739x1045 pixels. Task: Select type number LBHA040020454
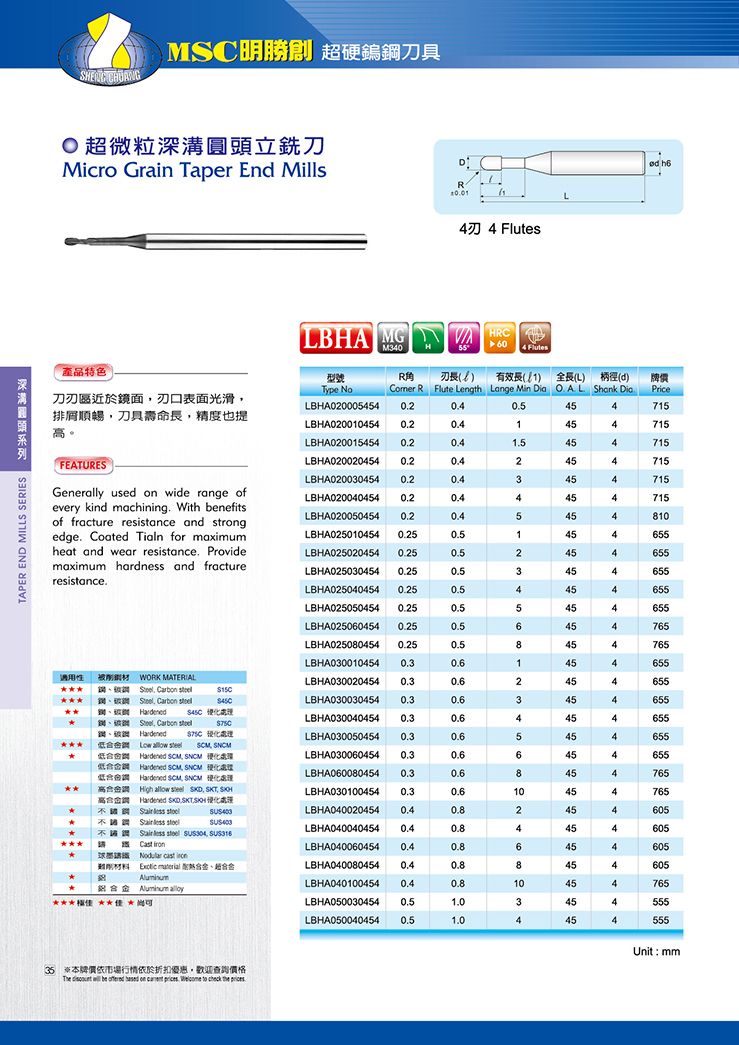coord(342,810)
